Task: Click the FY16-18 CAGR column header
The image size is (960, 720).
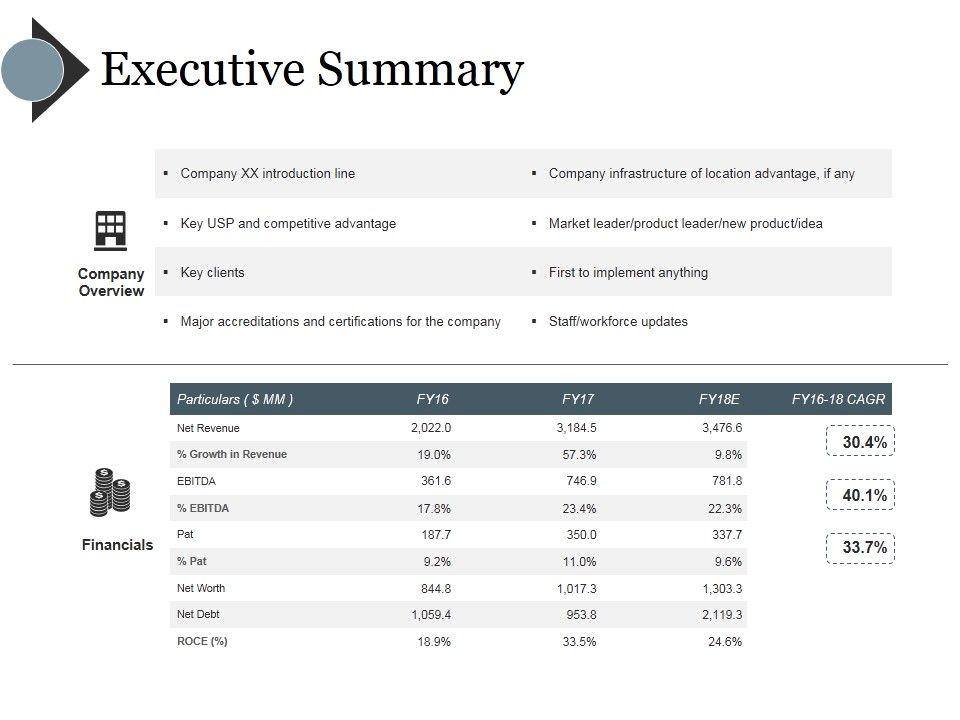Action: 838,399
